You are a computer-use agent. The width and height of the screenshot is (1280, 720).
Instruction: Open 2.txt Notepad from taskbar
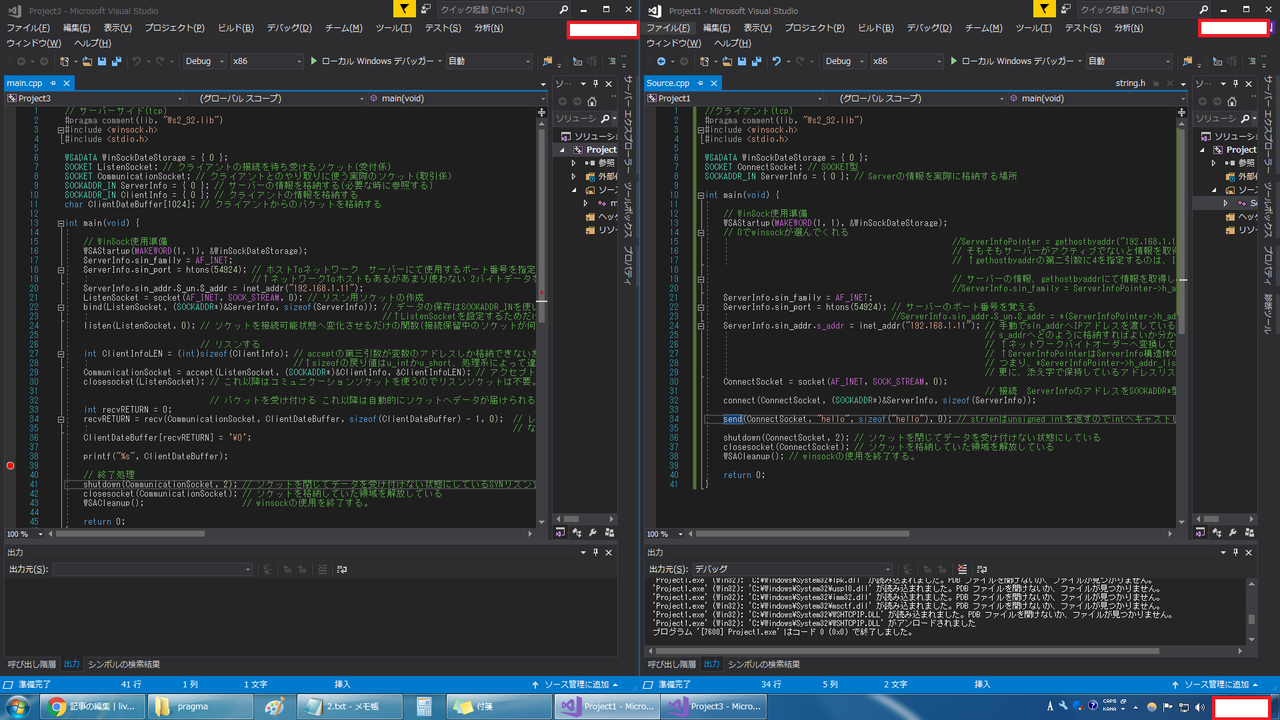(348, 706)
